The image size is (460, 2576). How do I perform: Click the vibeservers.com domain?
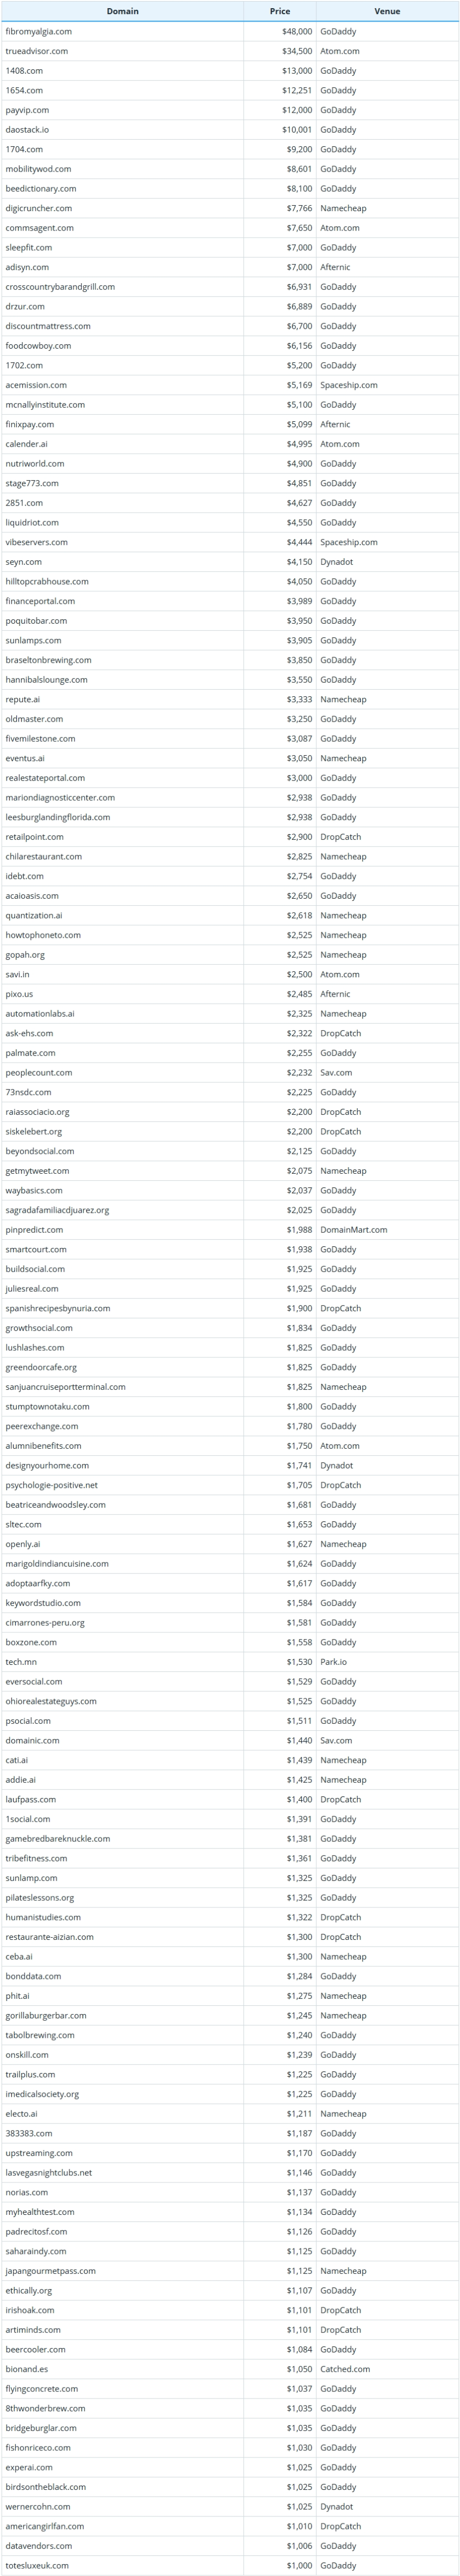pos(37,542)
